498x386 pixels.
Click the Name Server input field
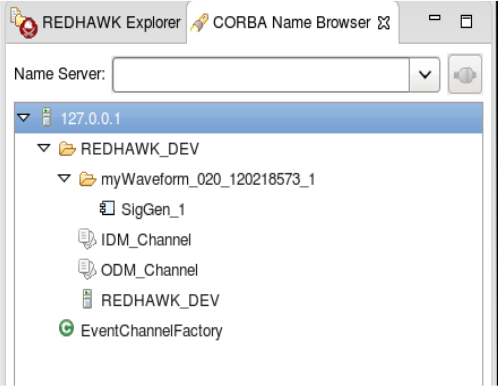coord(261,74)
